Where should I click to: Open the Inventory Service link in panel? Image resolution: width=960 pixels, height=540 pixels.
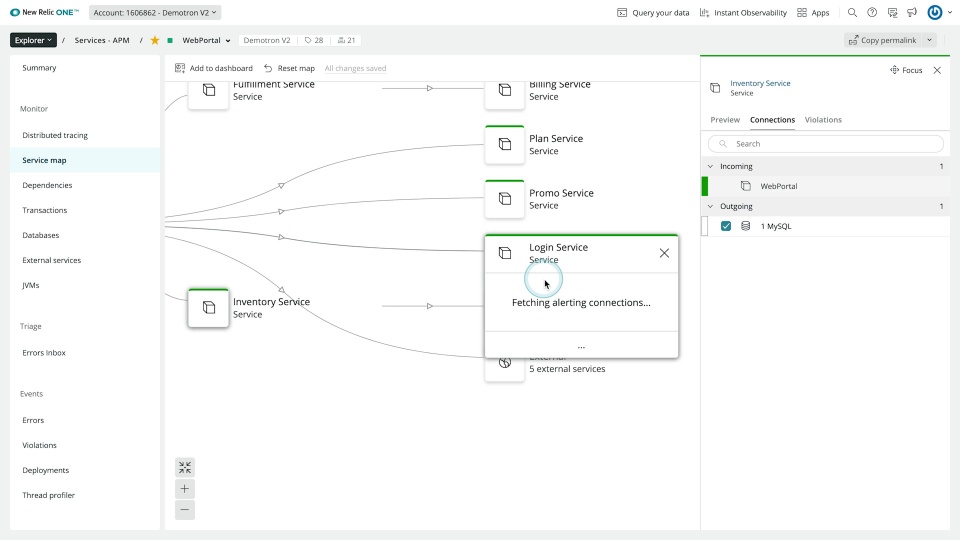760,83
